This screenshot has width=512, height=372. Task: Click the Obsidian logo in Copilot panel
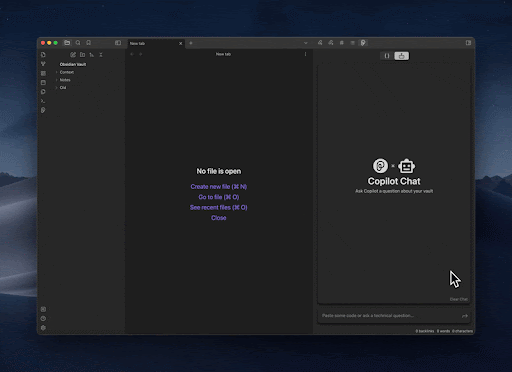click(380, 166)
